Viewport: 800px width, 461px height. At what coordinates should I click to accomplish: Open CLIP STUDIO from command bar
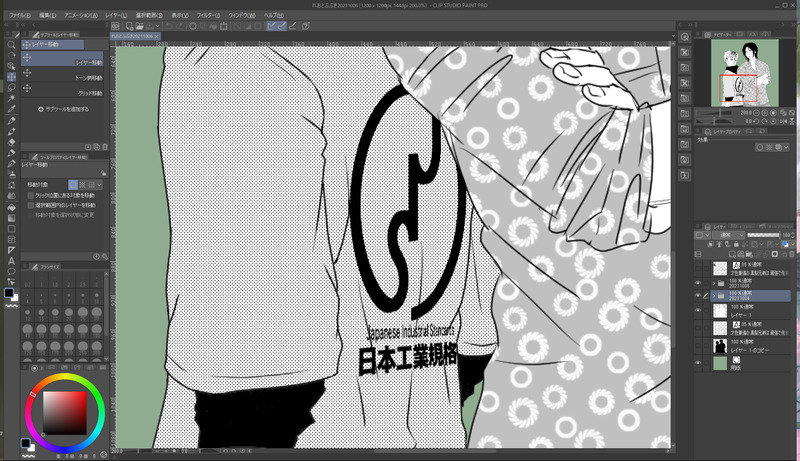tap(116, 26)
